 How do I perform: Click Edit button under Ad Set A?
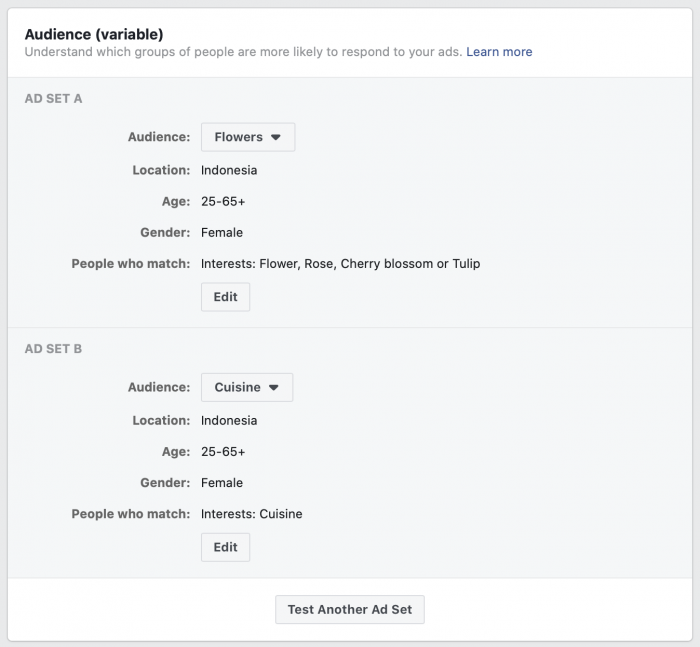[225, 297]
